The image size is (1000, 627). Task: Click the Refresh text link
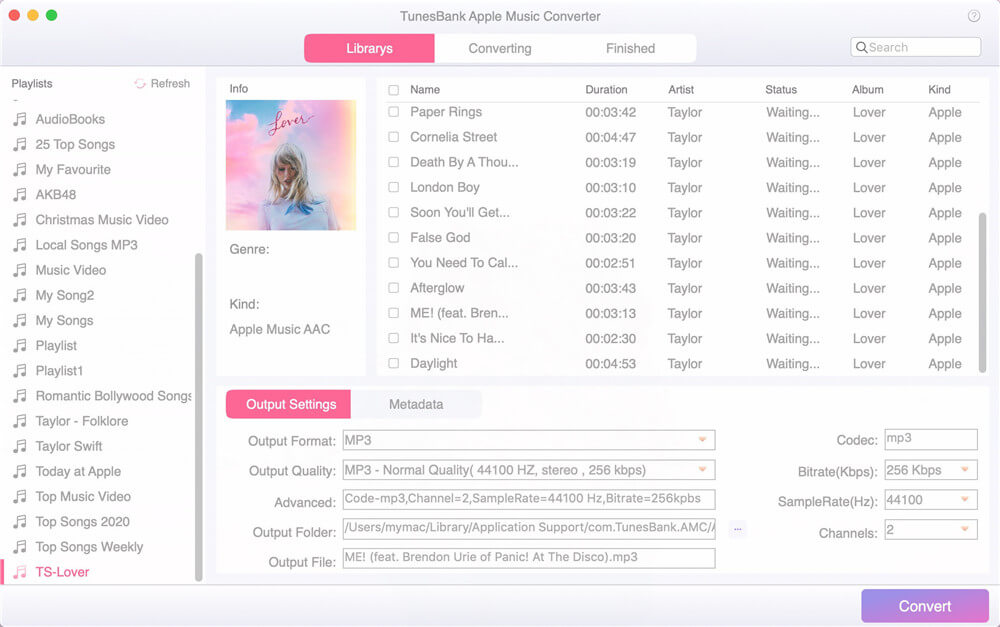point(170,84)
